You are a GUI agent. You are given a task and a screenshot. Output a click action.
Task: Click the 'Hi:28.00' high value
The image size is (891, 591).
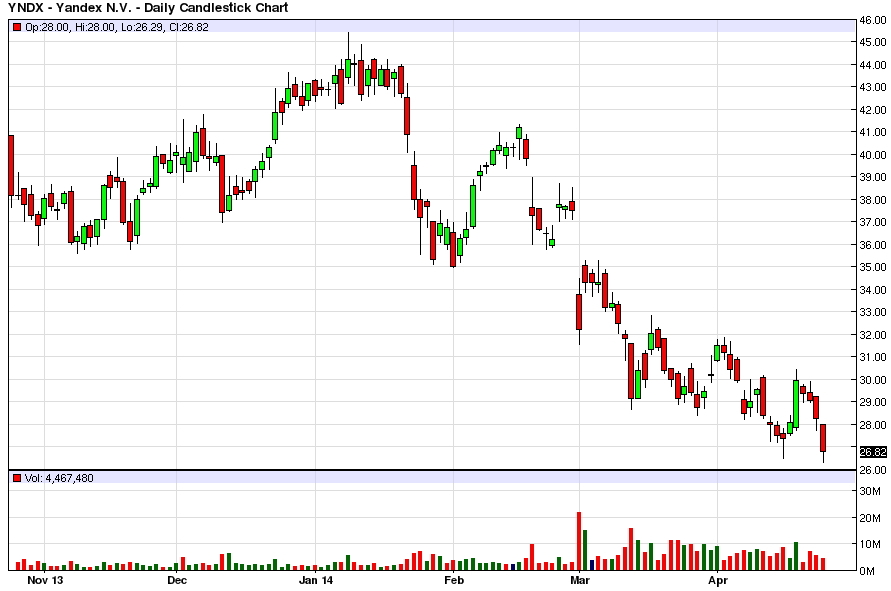tap(94, 27)
